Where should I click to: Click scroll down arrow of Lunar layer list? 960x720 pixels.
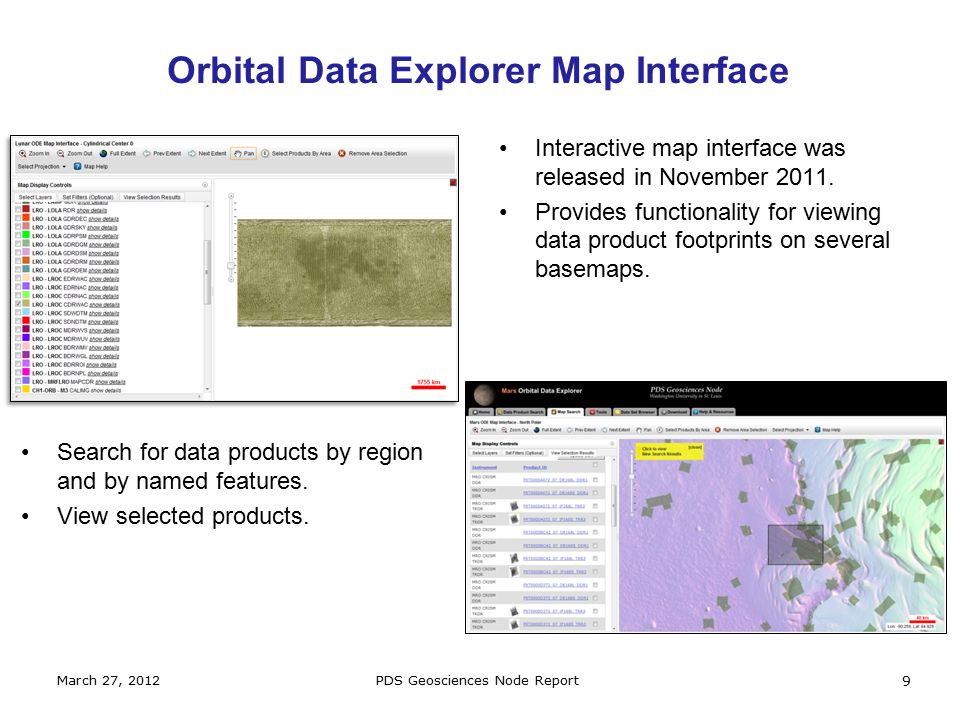pos(208,389)
